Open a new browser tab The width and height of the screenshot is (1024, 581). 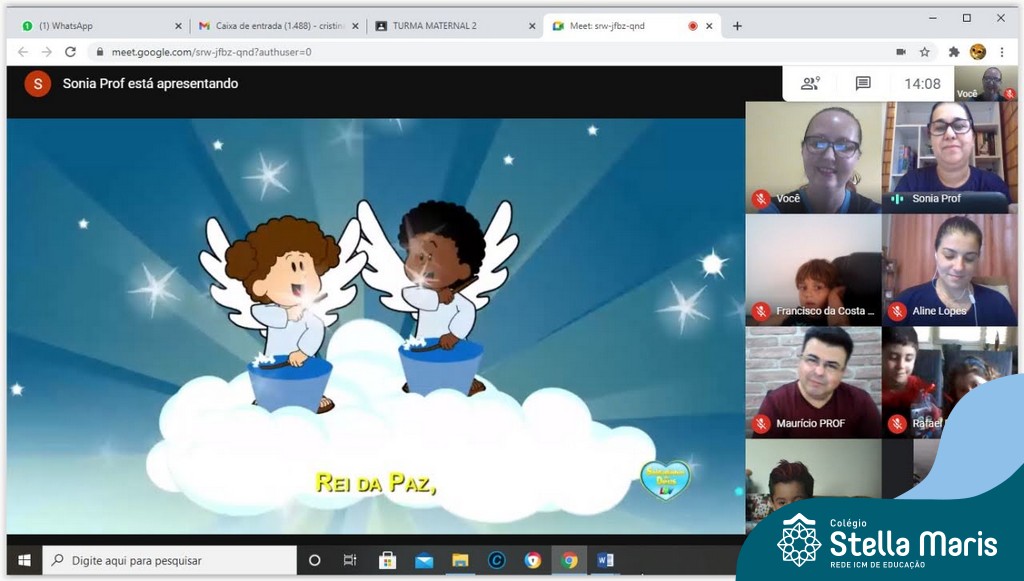point(737,26)
